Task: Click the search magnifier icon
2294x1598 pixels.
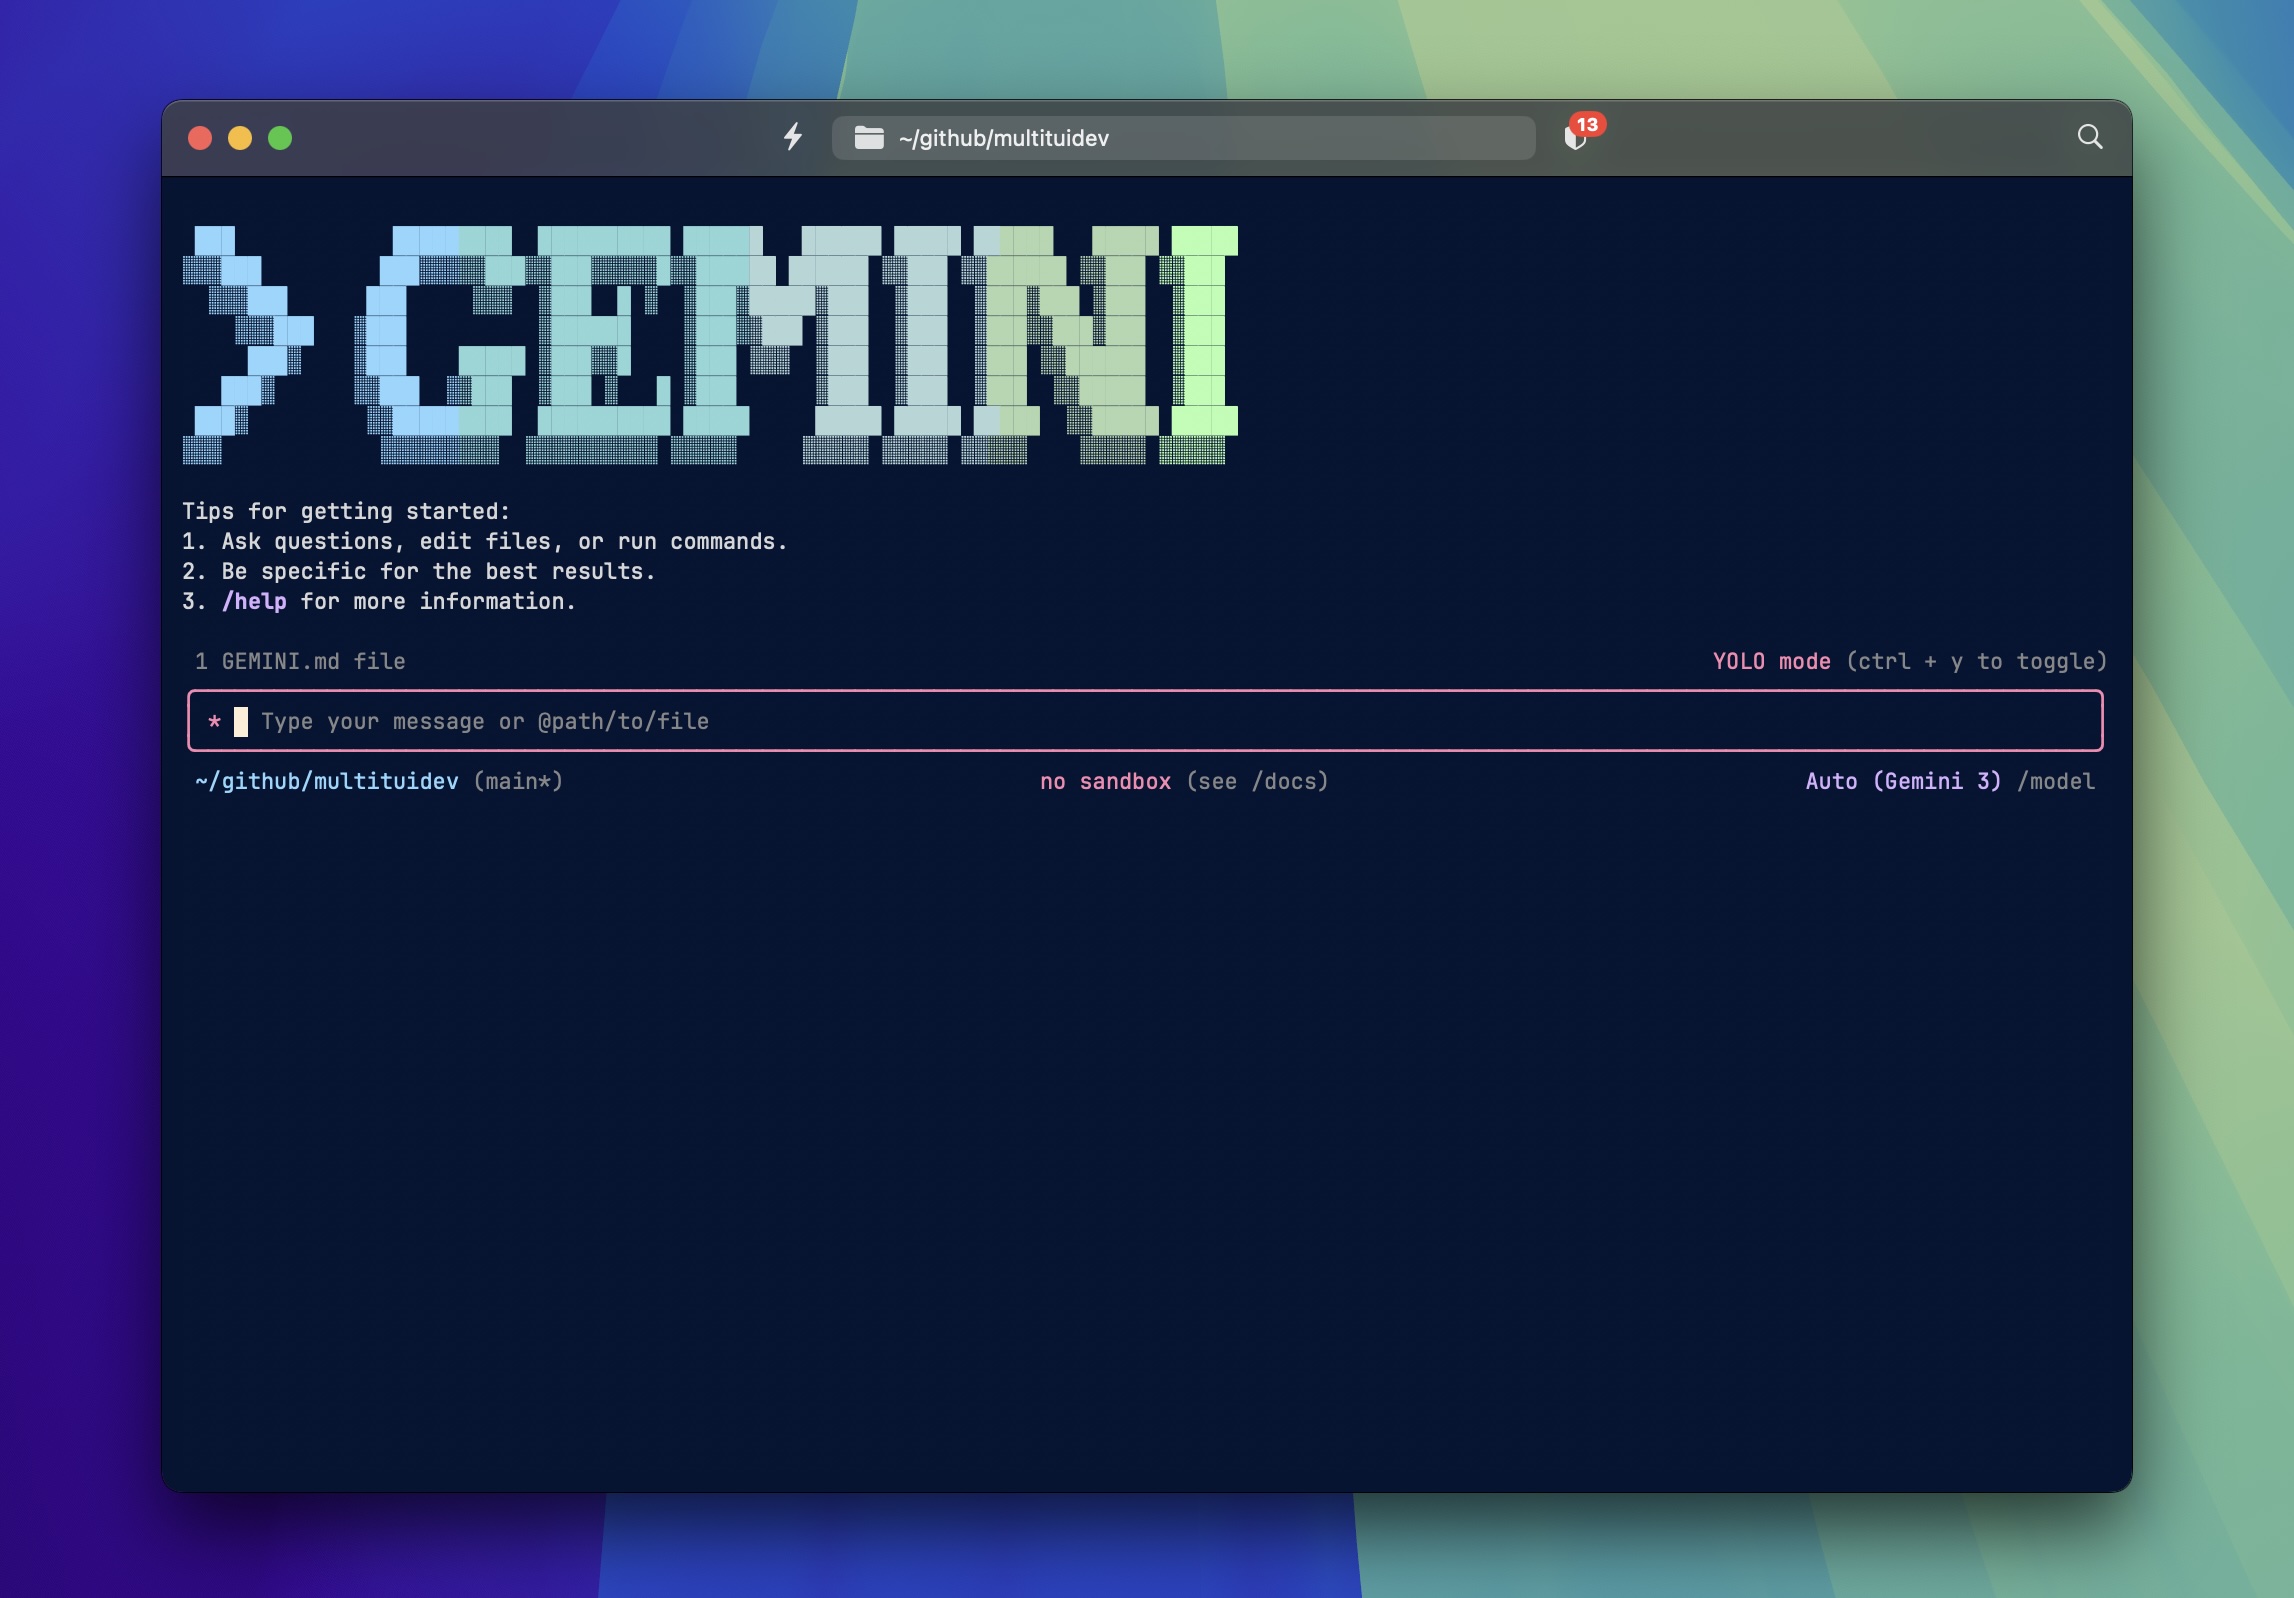Action: pos(2089,137)
